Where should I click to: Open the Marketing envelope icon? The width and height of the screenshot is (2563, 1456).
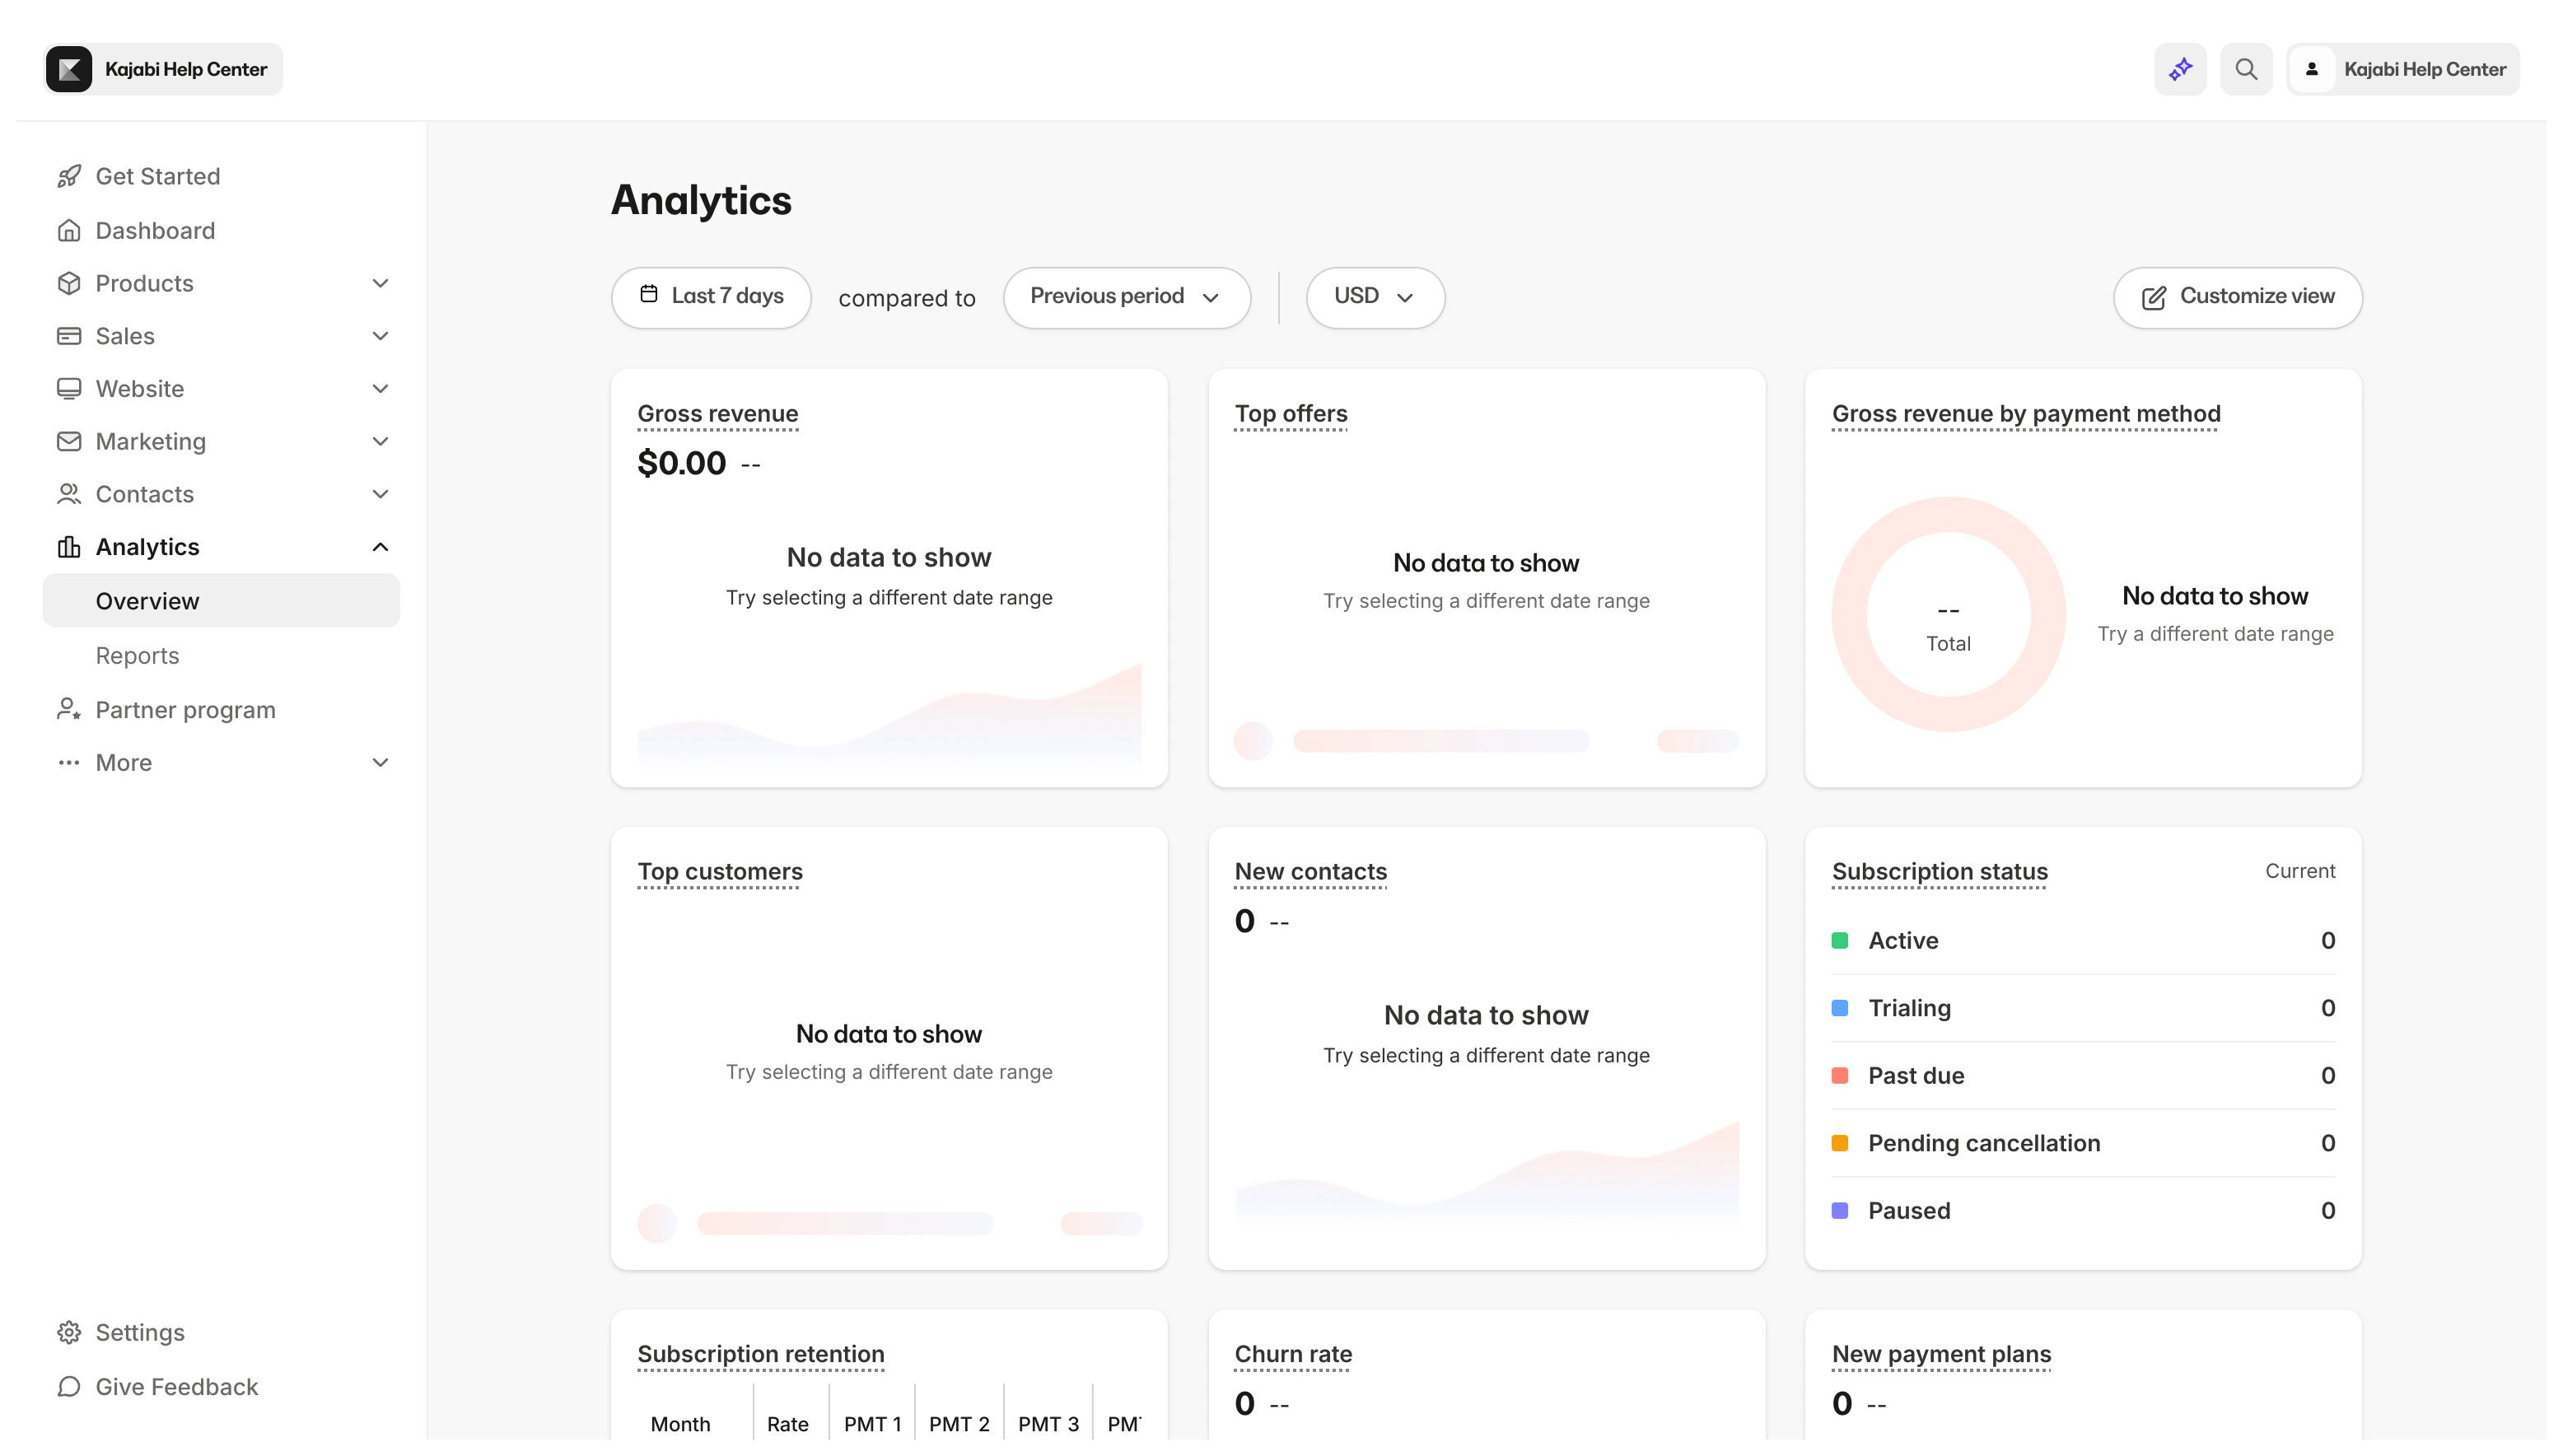click(x=68, y=441)
